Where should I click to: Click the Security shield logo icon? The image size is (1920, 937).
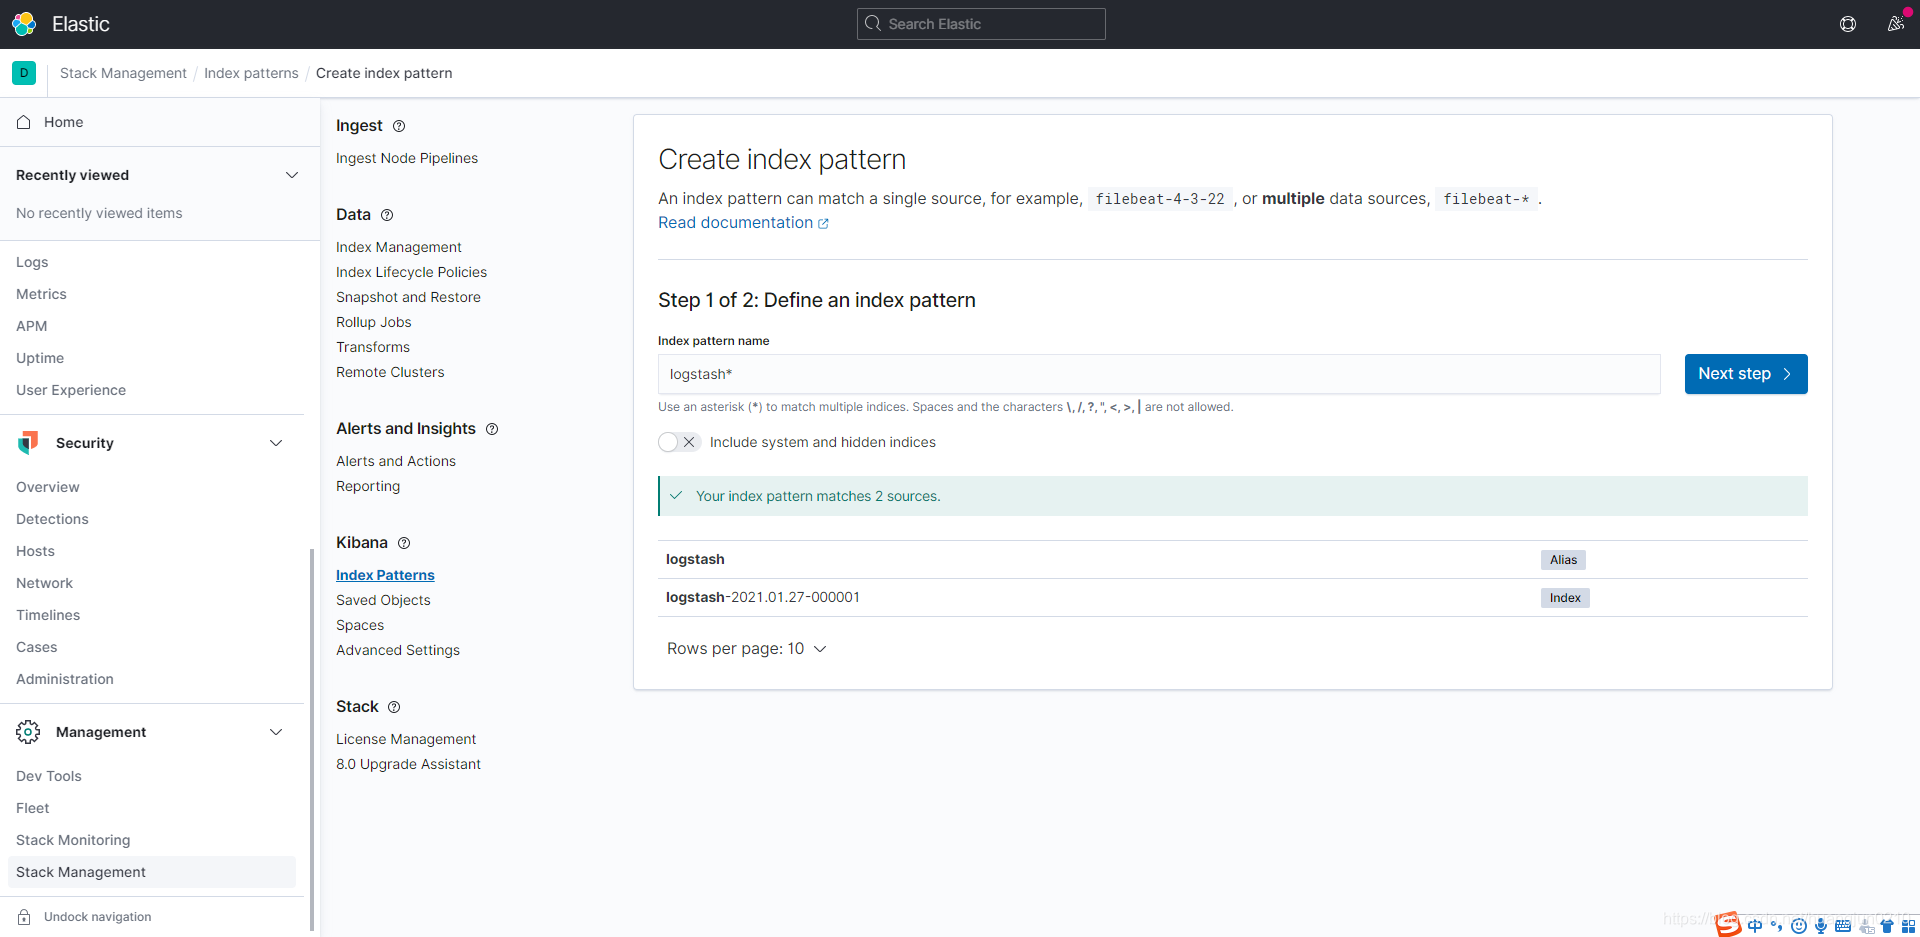click(28, 443)
